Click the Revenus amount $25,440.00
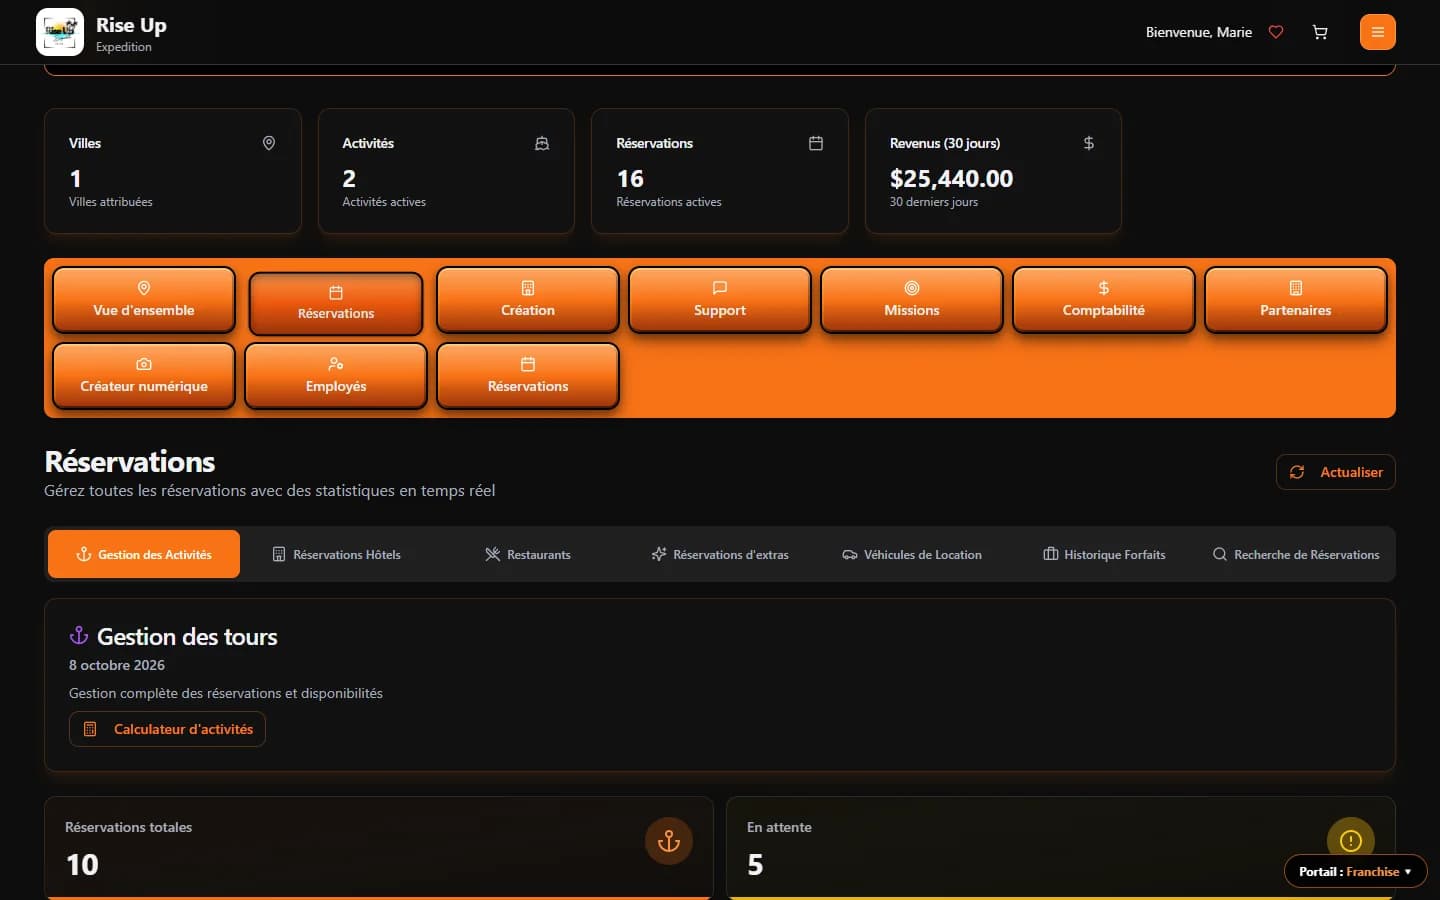 point(951,179)
